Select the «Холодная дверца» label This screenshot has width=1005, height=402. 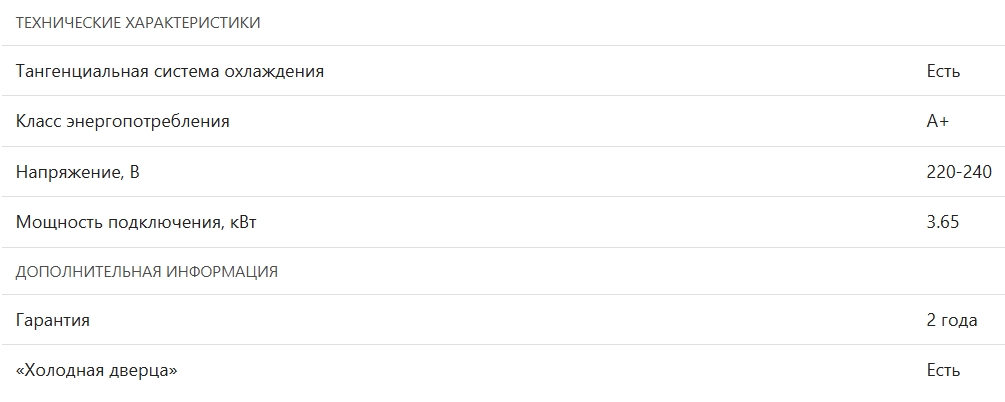click(97, 371)
